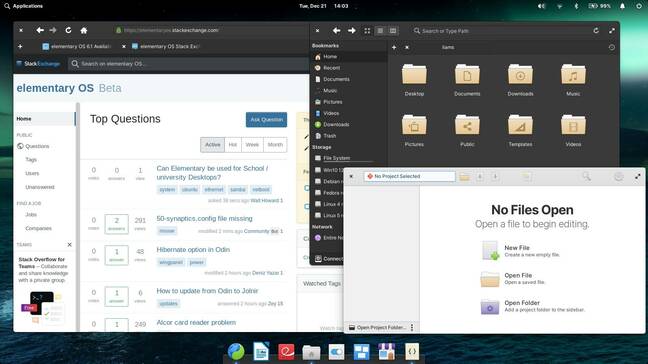Choose Open File in Code welcome
This screenshot has width=648, height=364.
click(x=513, y=279)
